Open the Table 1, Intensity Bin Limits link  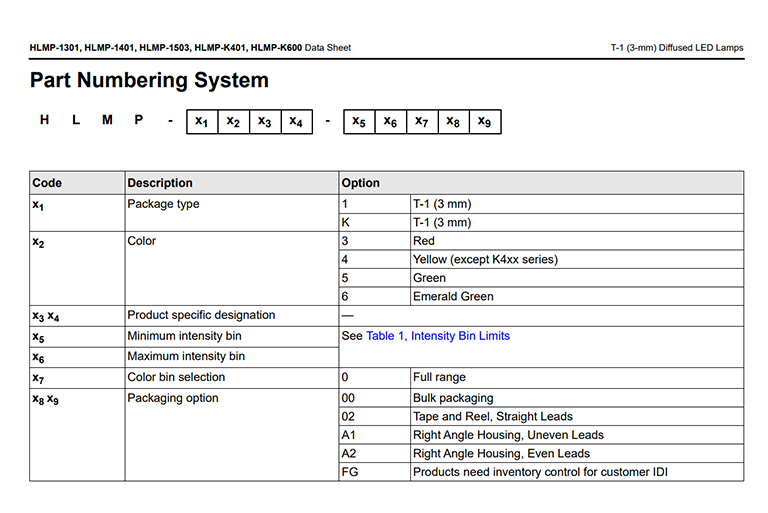(x=438, y=336)
